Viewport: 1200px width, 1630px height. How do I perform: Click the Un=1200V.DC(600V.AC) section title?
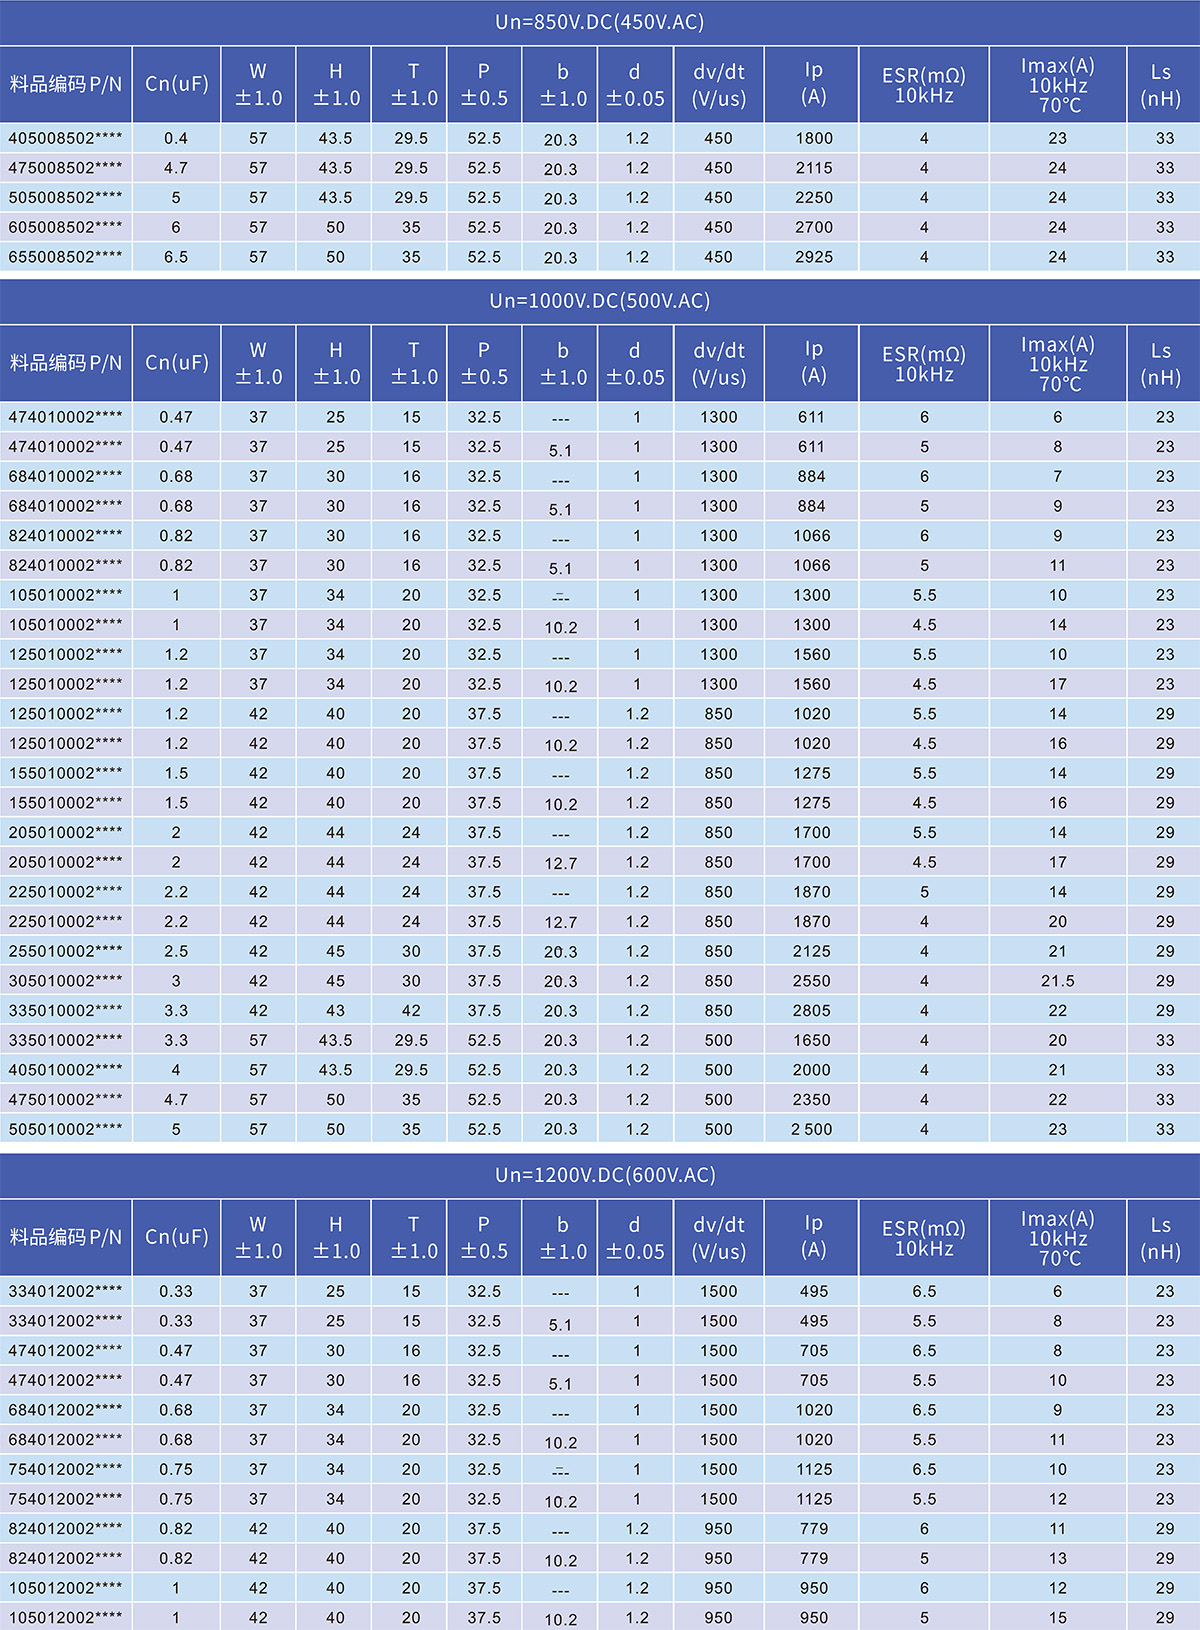(605, 1174)
